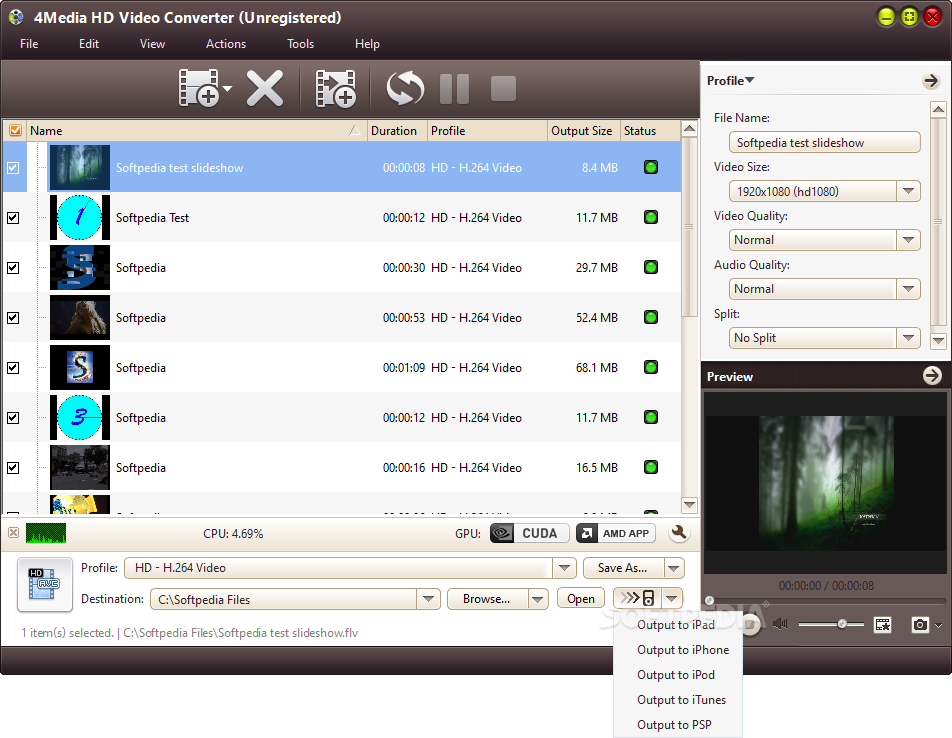The width and height of the screenshot is (952, 738).
Task: Expand the Audio Quality dropdown
Action: pyautogui.click(x=908, y=289)
